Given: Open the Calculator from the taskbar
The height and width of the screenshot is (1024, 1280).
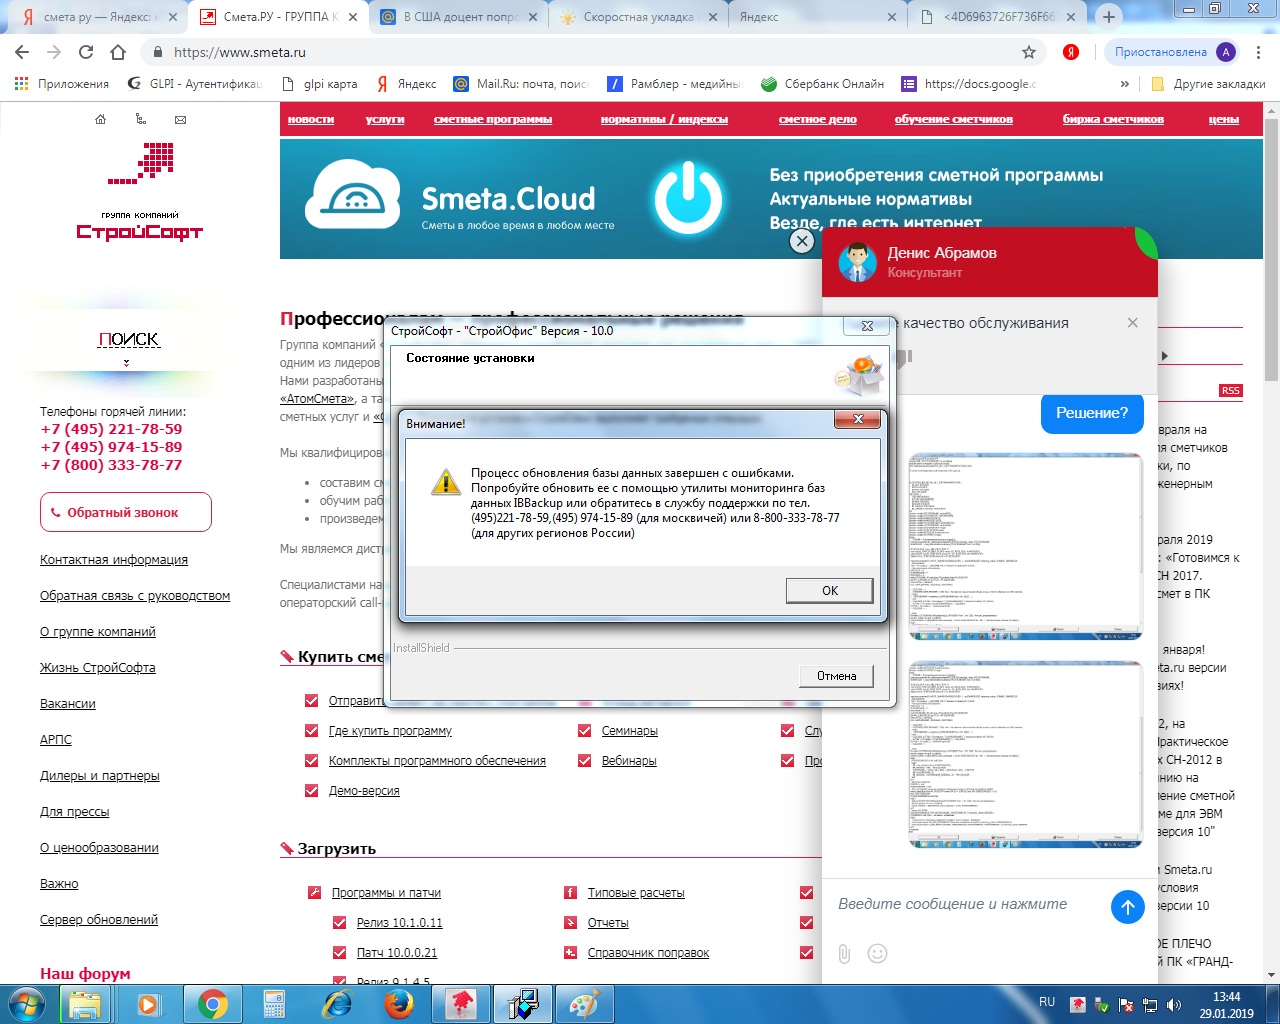Looking at the screenshot, I should click(x=273, y=1003).
